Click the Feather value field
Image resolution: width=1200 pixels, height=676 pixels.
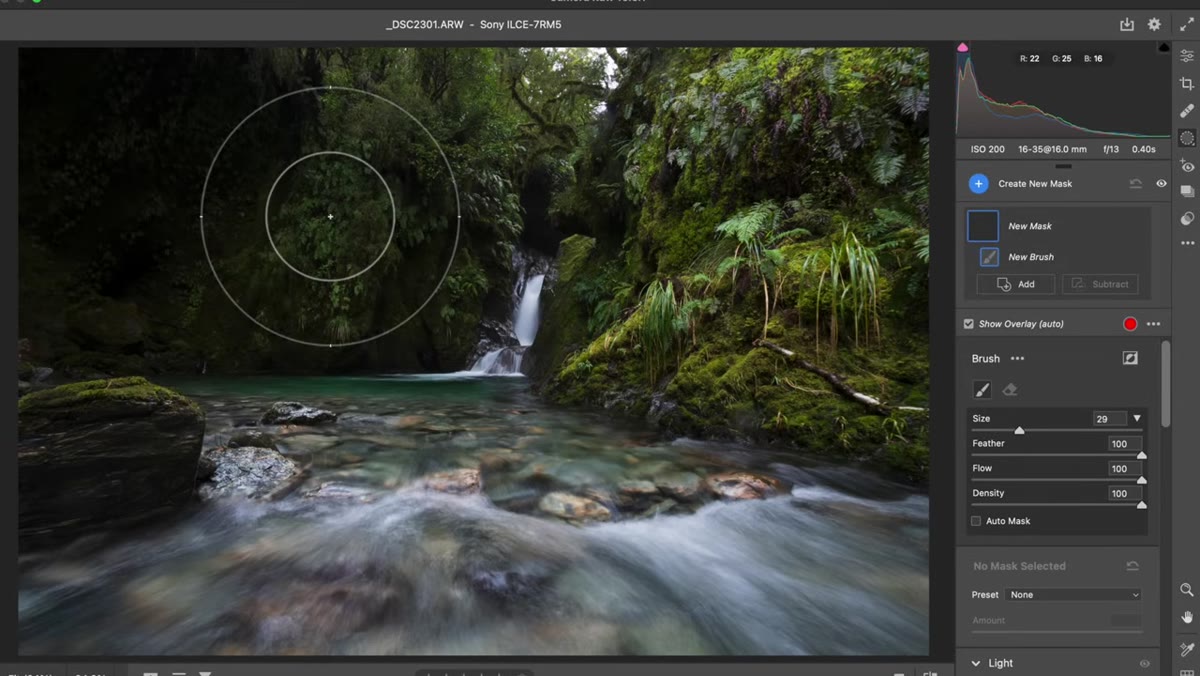click(1124, 444)
